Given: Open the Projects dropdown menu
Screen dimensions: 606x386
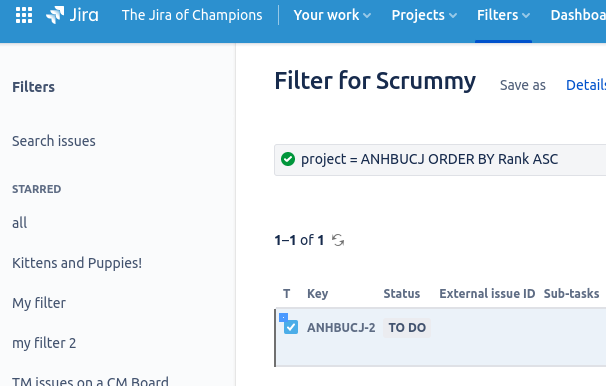Looking at the screenshot, I should point(424,15).
